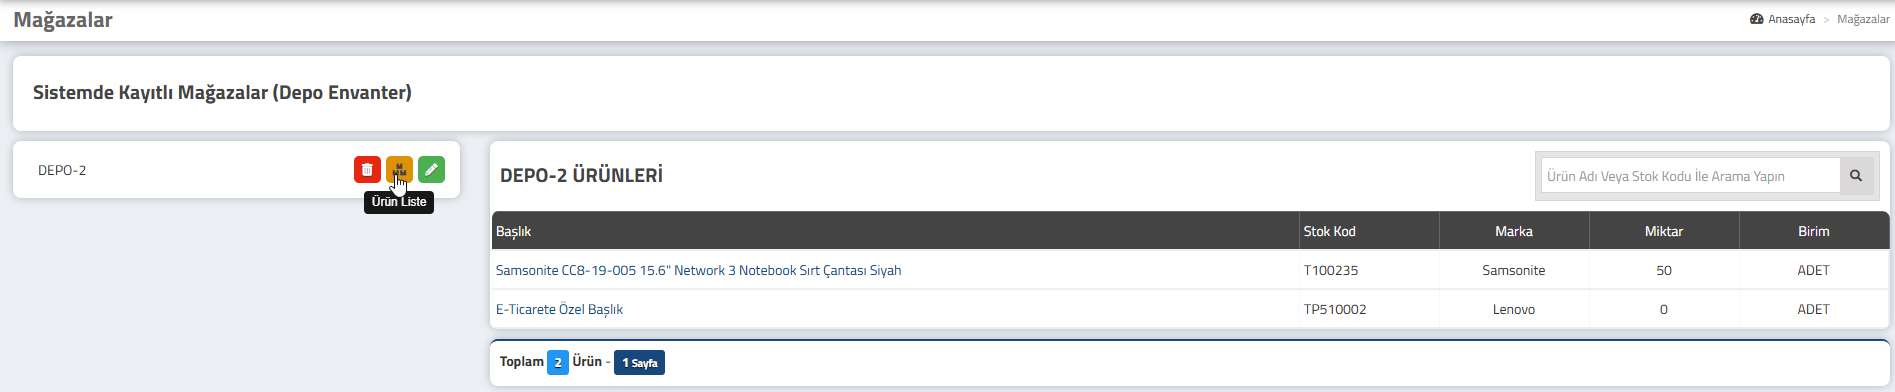Image resolution: width=1895 pixels, height=392 pixels.
Task: Click the Anasayfa dashboard icon in breadcrumb
Action: 1756,19
